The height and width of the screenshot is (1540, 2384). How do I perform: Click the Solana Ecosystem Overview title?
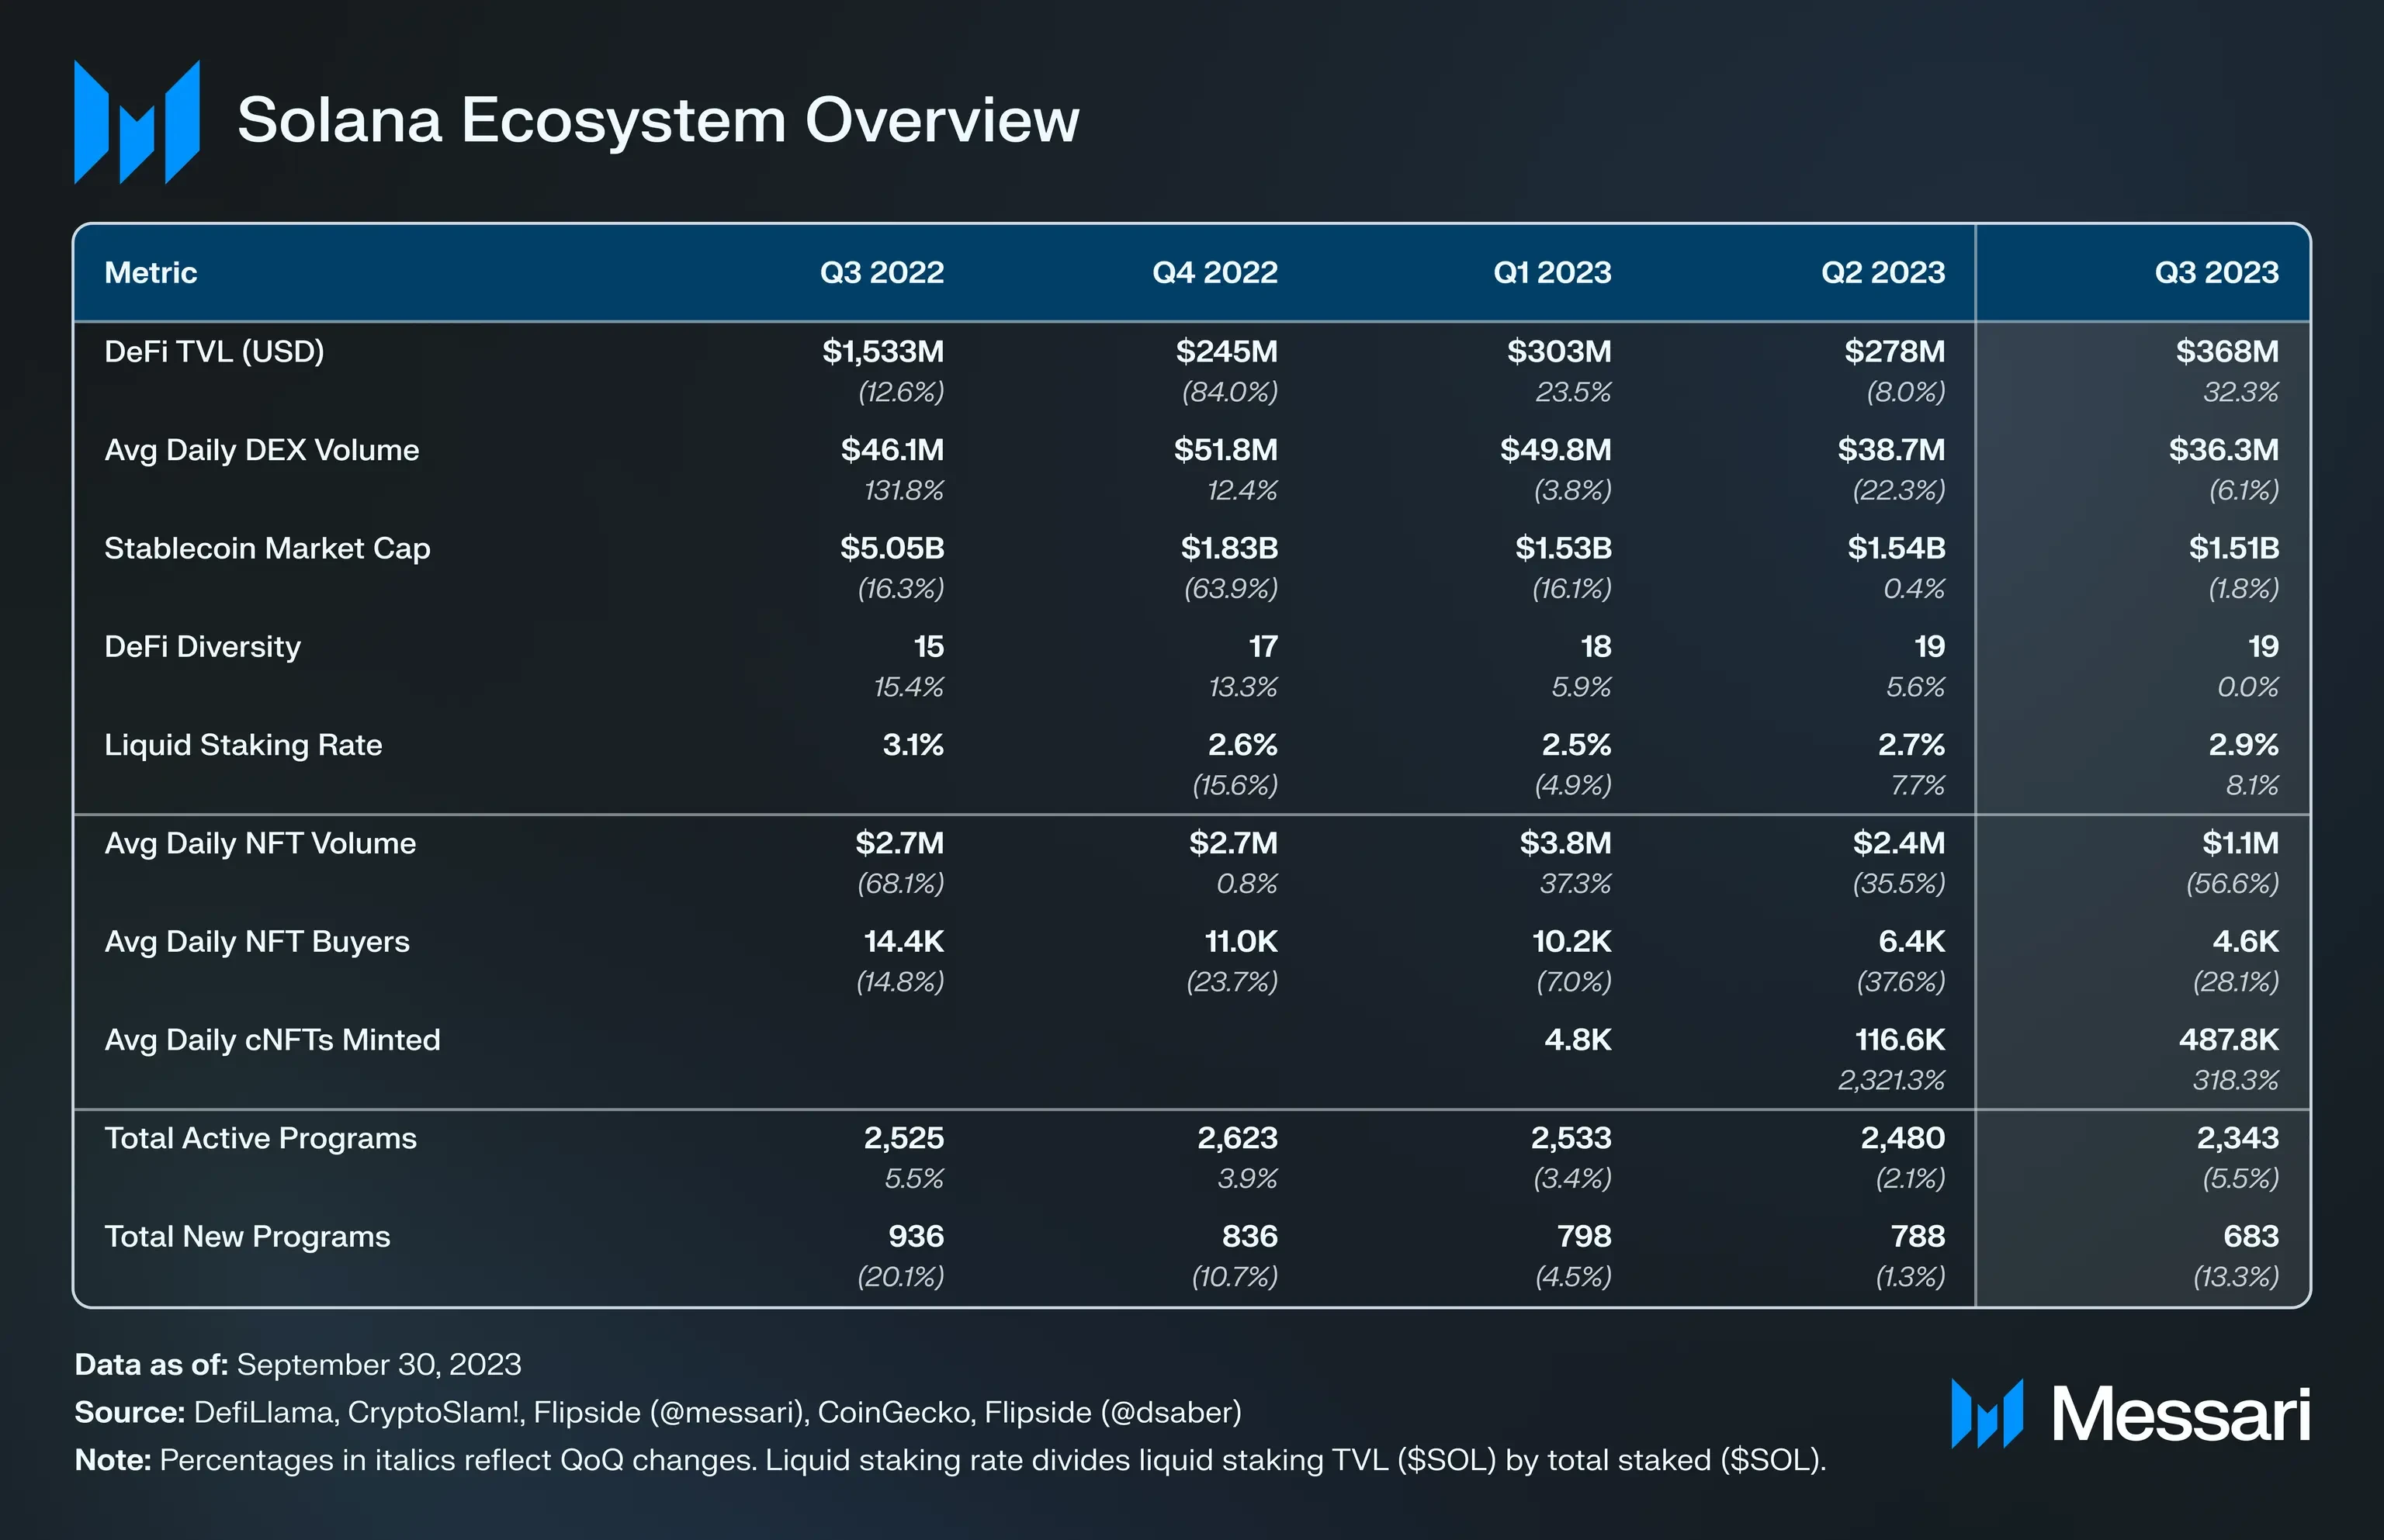click(658, 121)
